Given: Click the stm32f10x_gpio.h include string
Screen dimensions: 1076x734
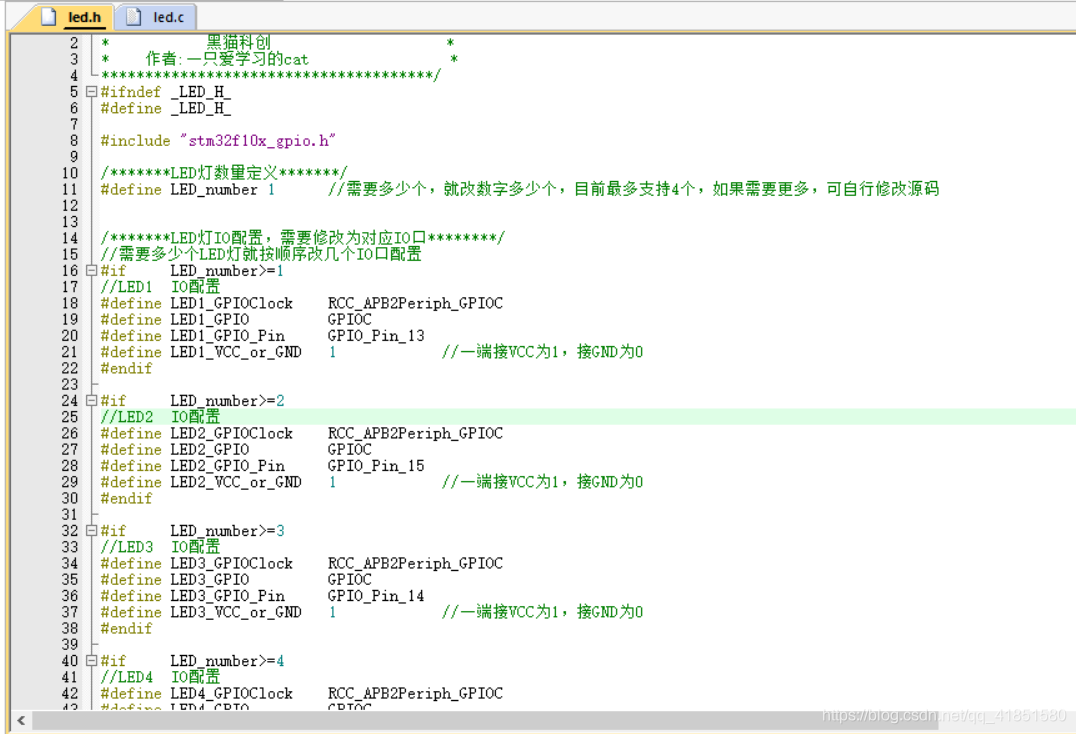Looking at the screenshot, I should [258, 141].
